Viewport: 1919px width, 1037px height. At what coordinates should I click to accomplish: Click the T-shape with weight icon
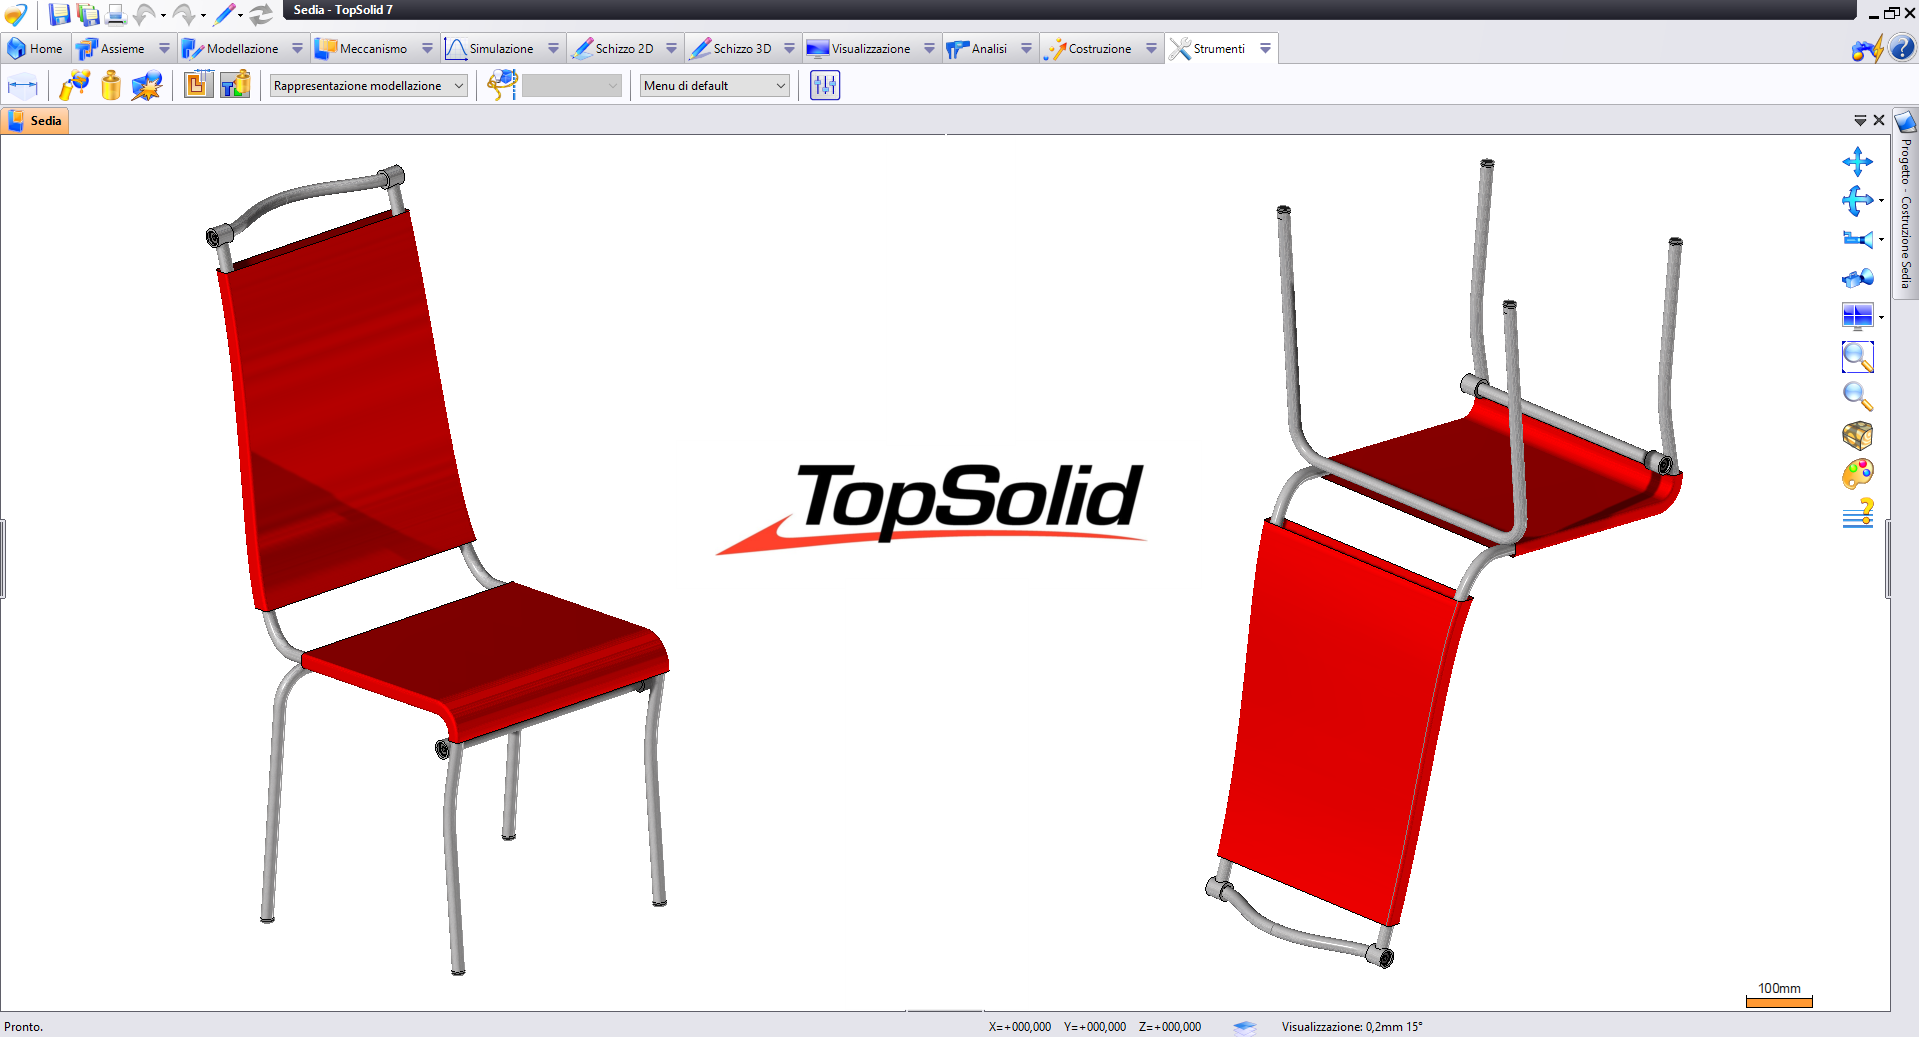(235, 85)
